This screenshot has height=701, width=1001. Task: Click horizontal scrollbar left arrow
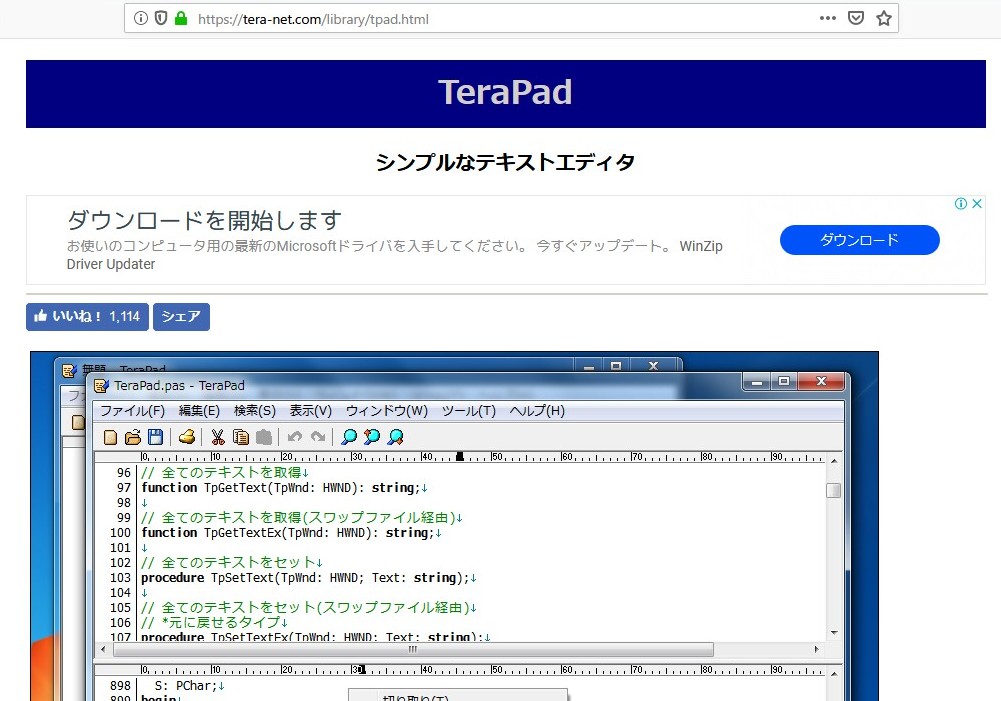tap(103, 649)
